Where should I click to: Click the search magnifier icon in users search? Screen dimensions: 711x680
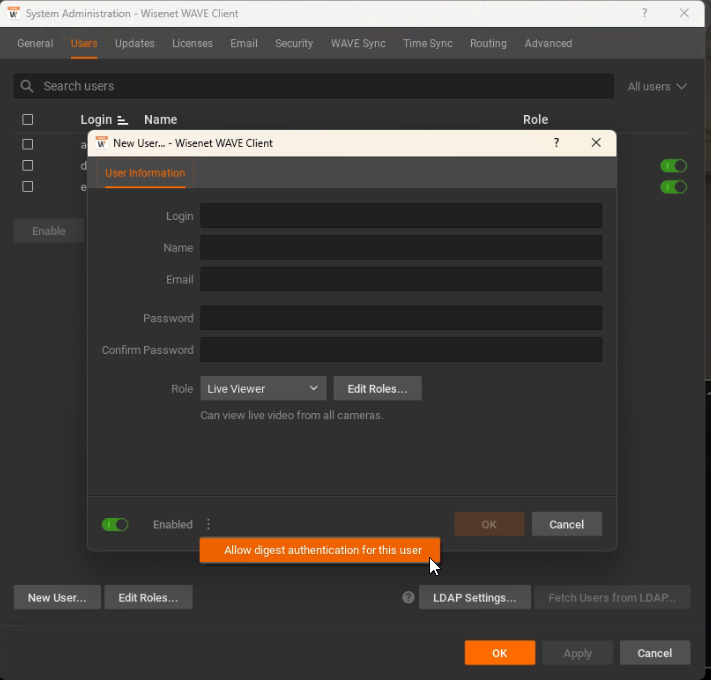tap(27, 86)
